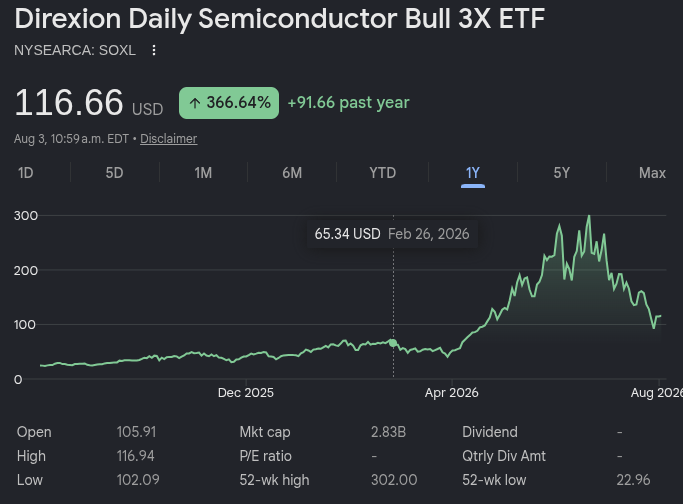Switch to the 5D chart range
Viewport: 683px width, 504px height.
tap(115, 173)
